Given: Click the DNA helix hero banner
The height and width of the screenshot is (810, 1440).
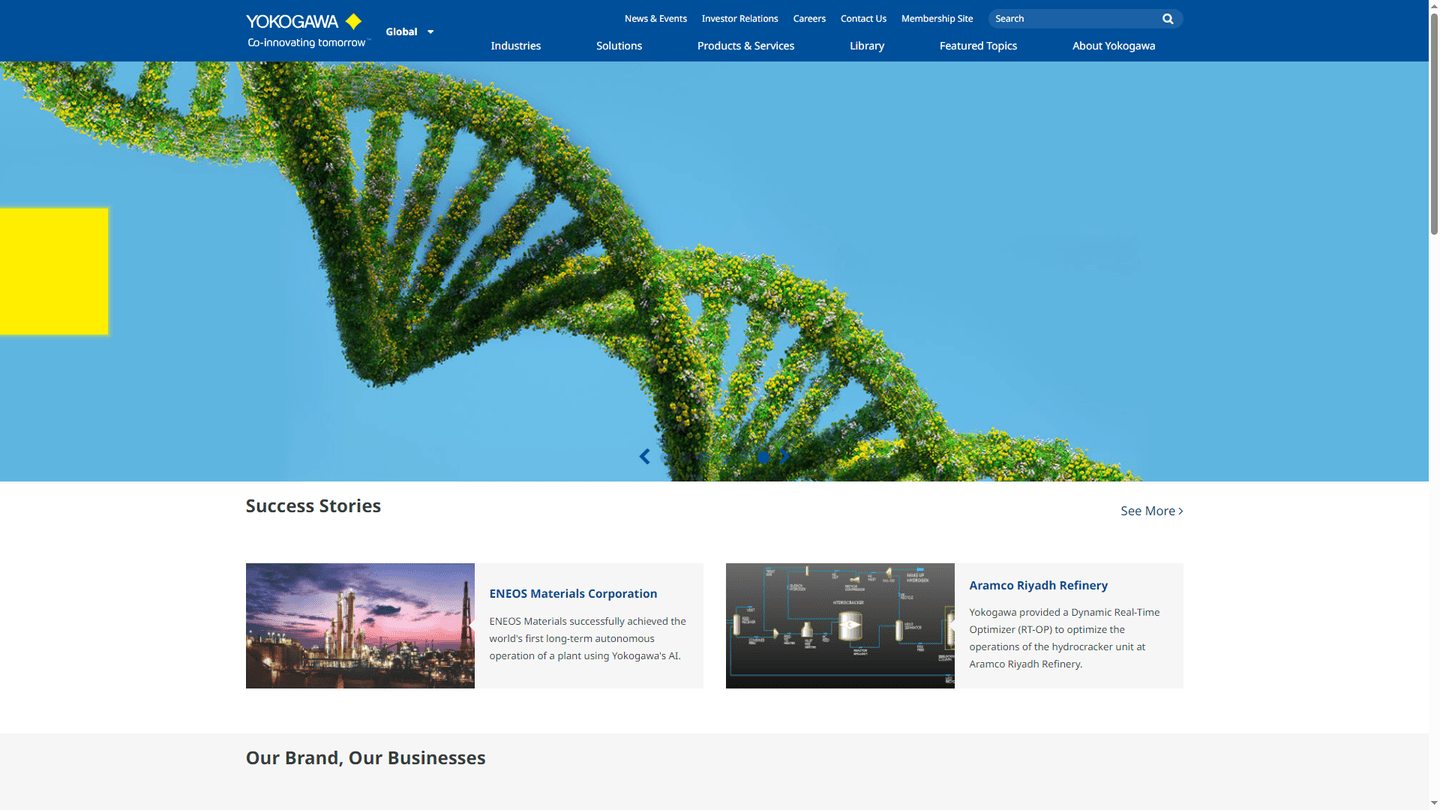Looking at the screenshot, I should click(x=714, y=272).
